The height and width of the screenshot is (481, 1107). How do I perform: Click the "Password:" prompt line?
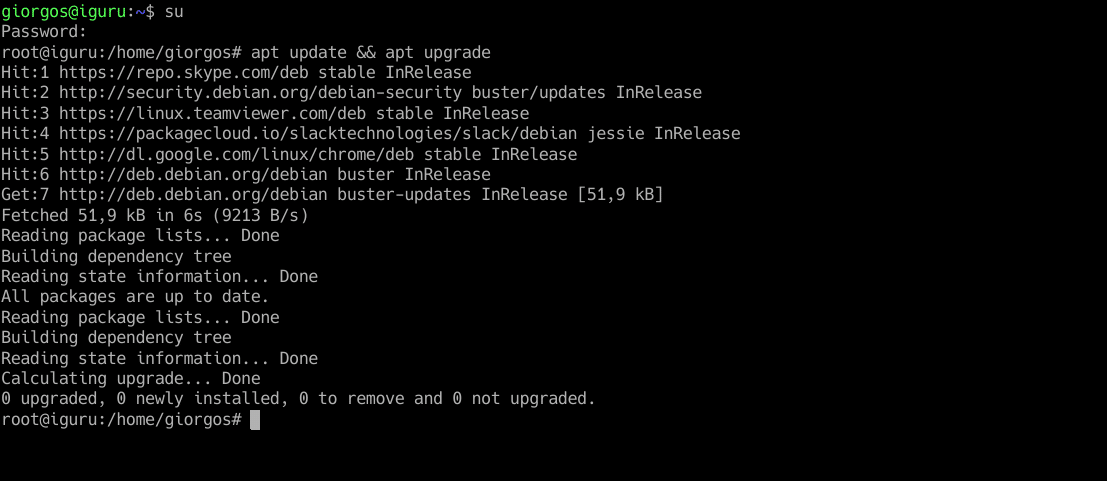click(44, 31)
